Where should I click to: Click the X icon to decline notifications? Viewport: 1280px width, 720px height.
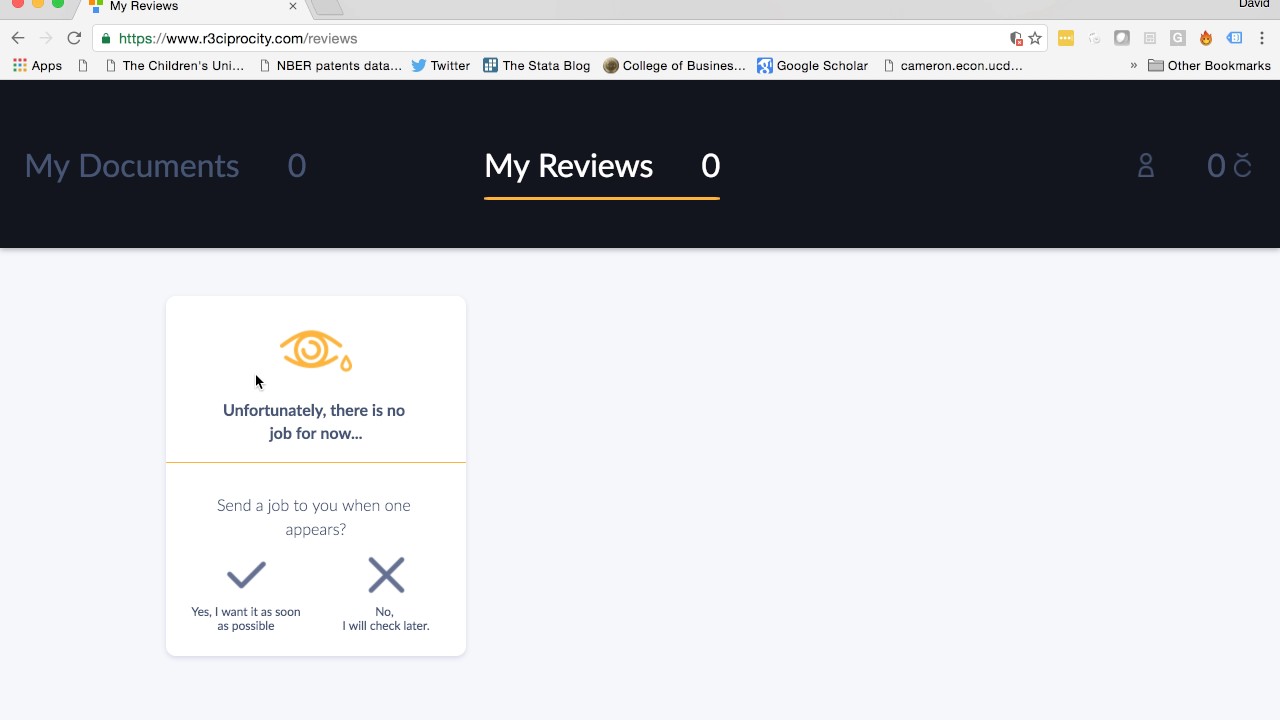pos(386,575)
